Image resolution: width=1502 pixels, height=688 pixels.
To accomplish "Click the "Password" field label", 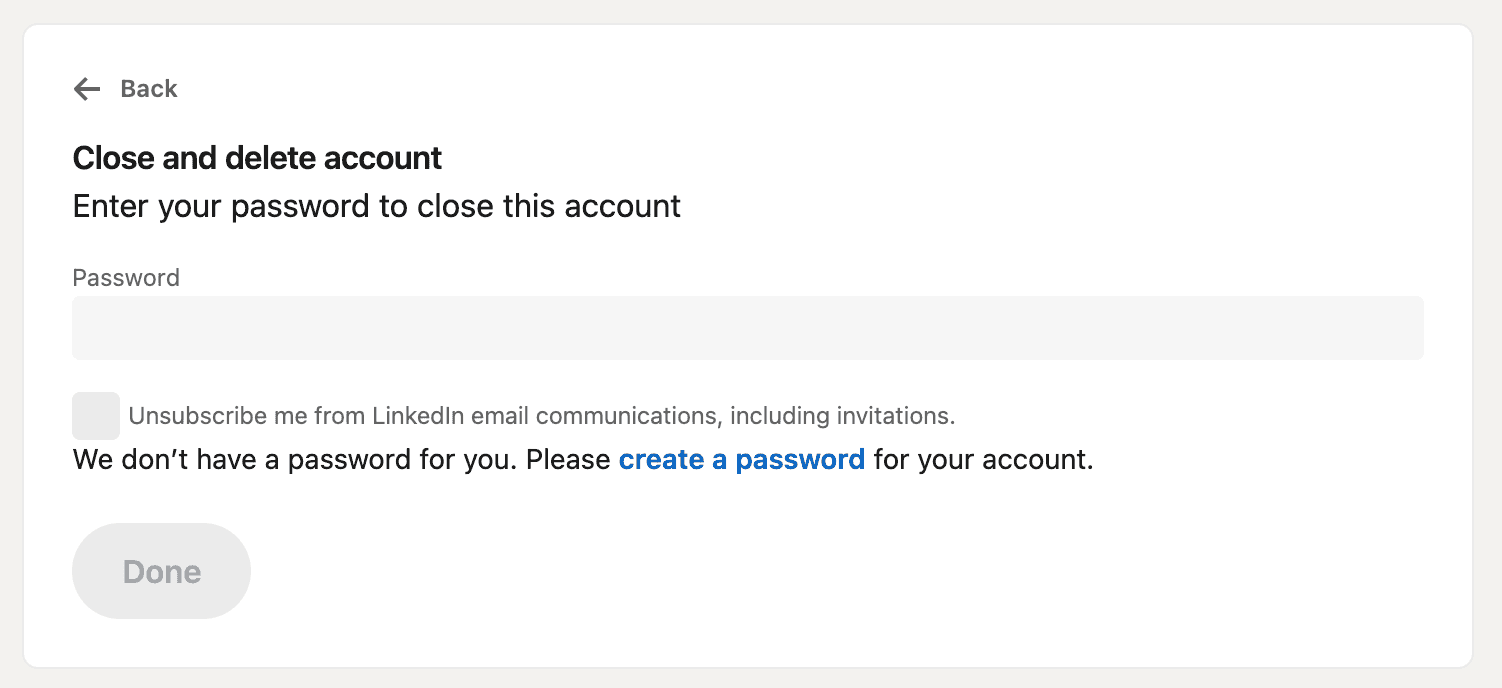I will click(x=126, y=278).
